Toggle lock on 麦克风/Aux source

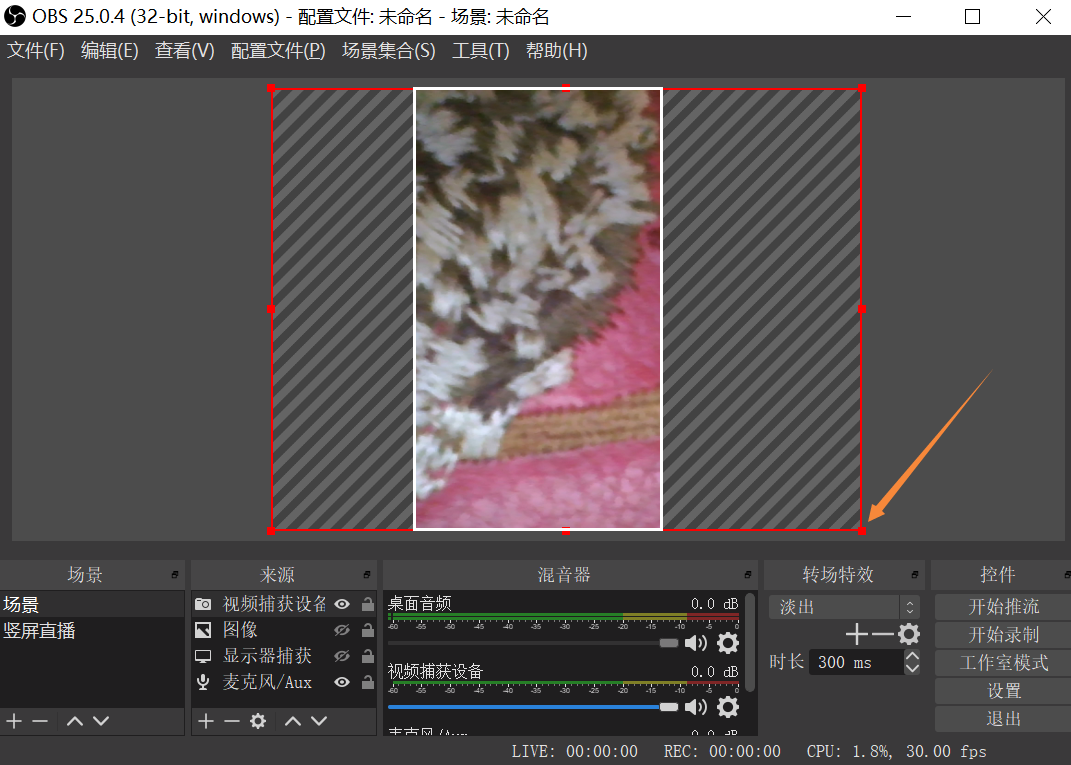click(367, 682)
